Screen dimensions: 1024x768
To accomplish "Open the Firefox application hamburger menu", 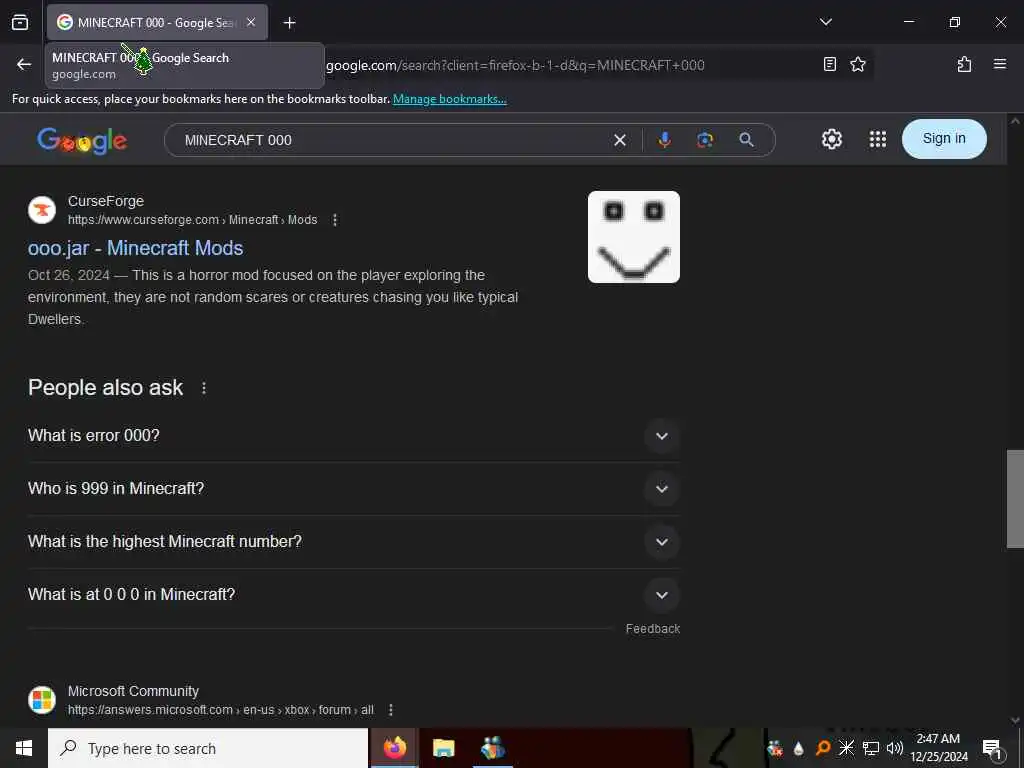I will [x=999, y=64].
